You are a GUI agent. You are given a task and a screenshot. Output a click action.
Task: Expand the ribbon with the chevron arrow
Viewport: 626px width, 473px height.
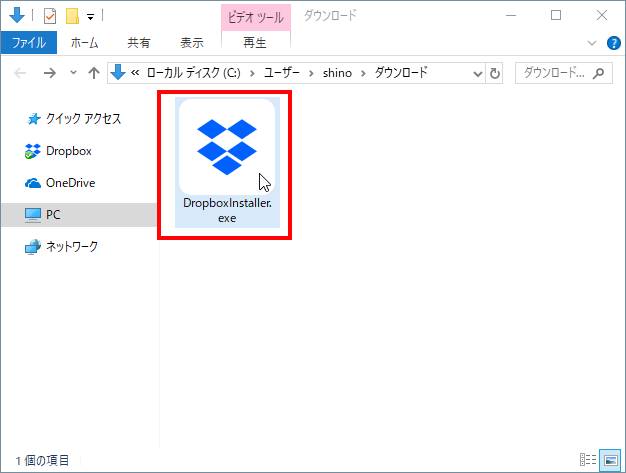pos(592,43)
